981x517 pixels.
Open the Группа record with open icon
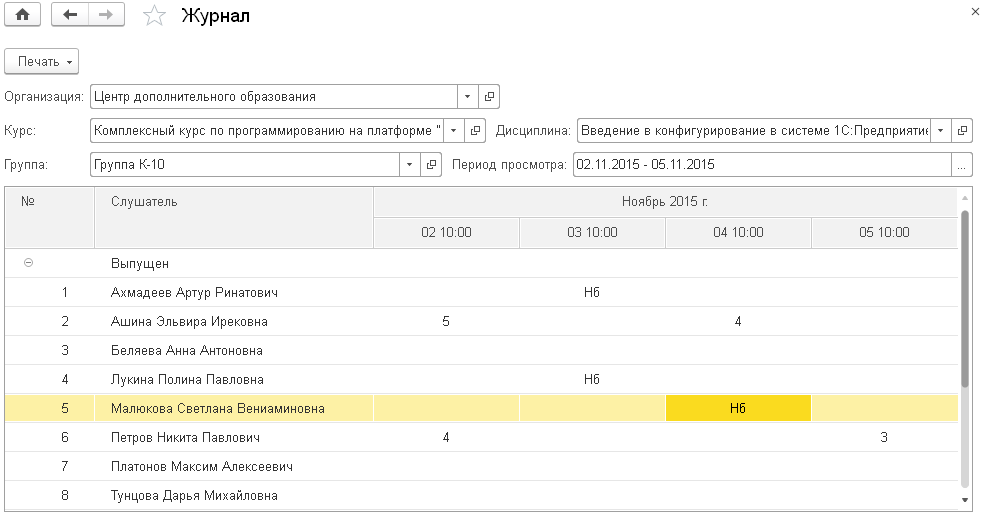pyautogui.click(x=431, y=165)
